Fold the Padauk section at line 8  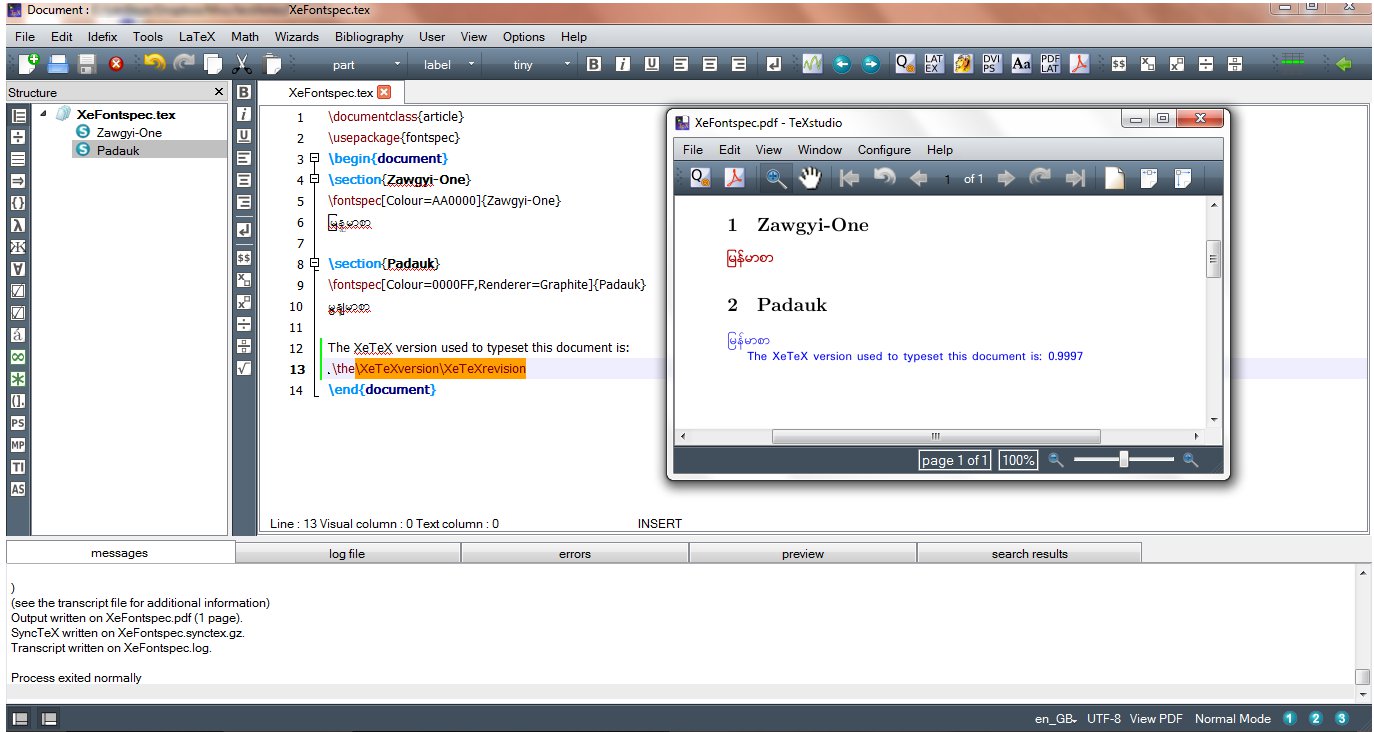pos(314,264)
